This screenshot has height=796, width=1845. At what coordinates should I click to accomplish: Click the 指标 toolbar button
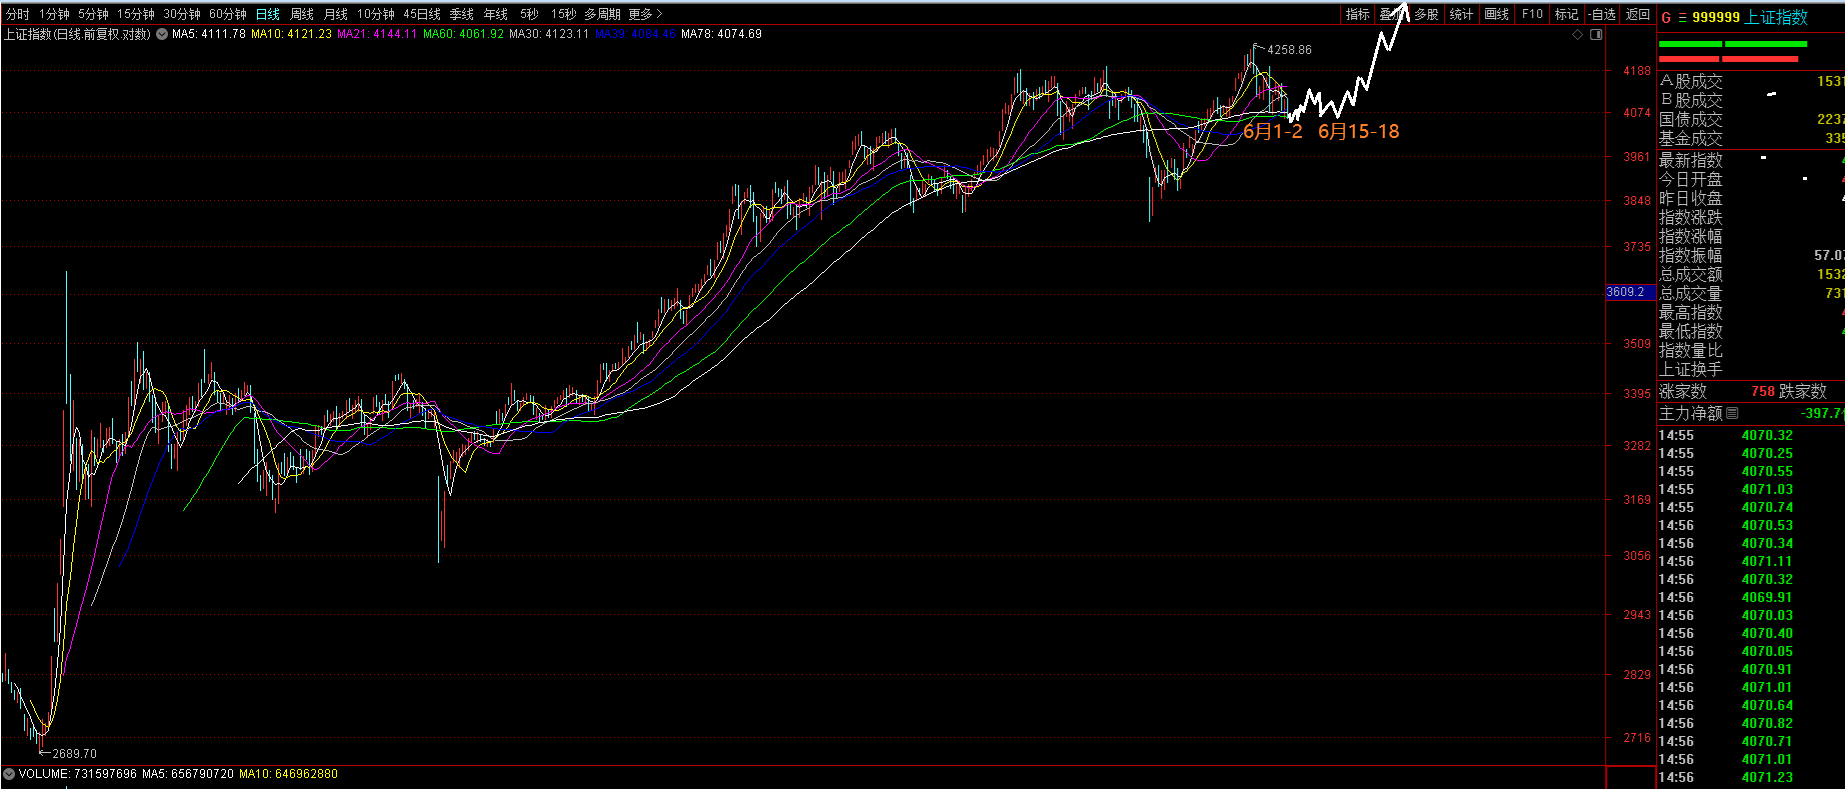[1358, 14]
